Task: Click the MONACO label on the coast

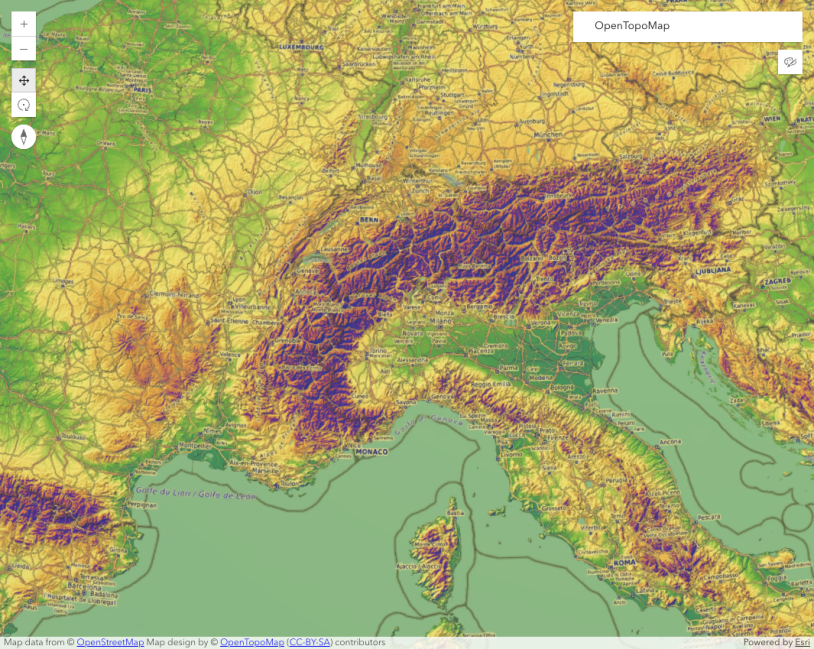Action: pyautogui.click(x=370, y=452)
